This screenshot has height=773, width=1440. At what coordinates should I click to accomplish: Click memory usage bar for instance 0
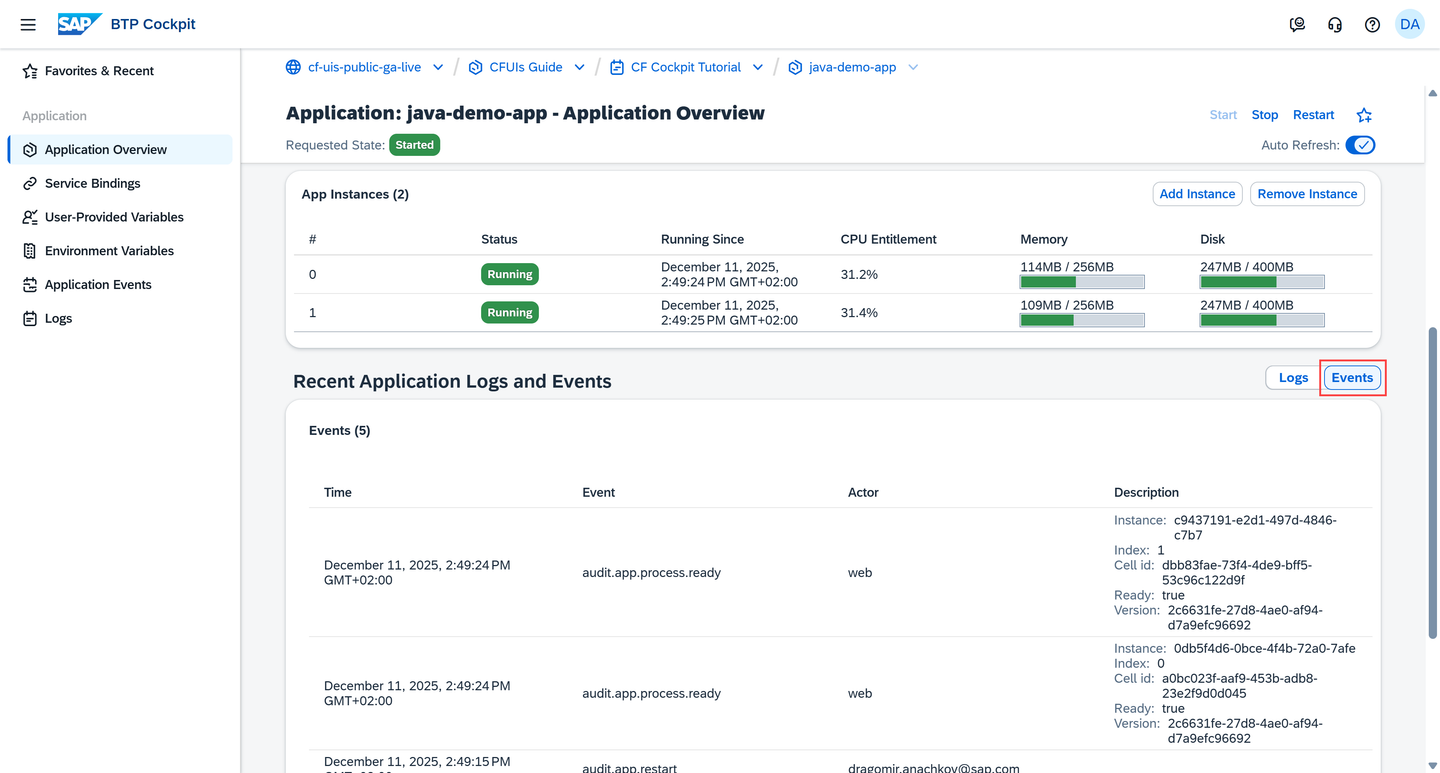(1082, 282)
